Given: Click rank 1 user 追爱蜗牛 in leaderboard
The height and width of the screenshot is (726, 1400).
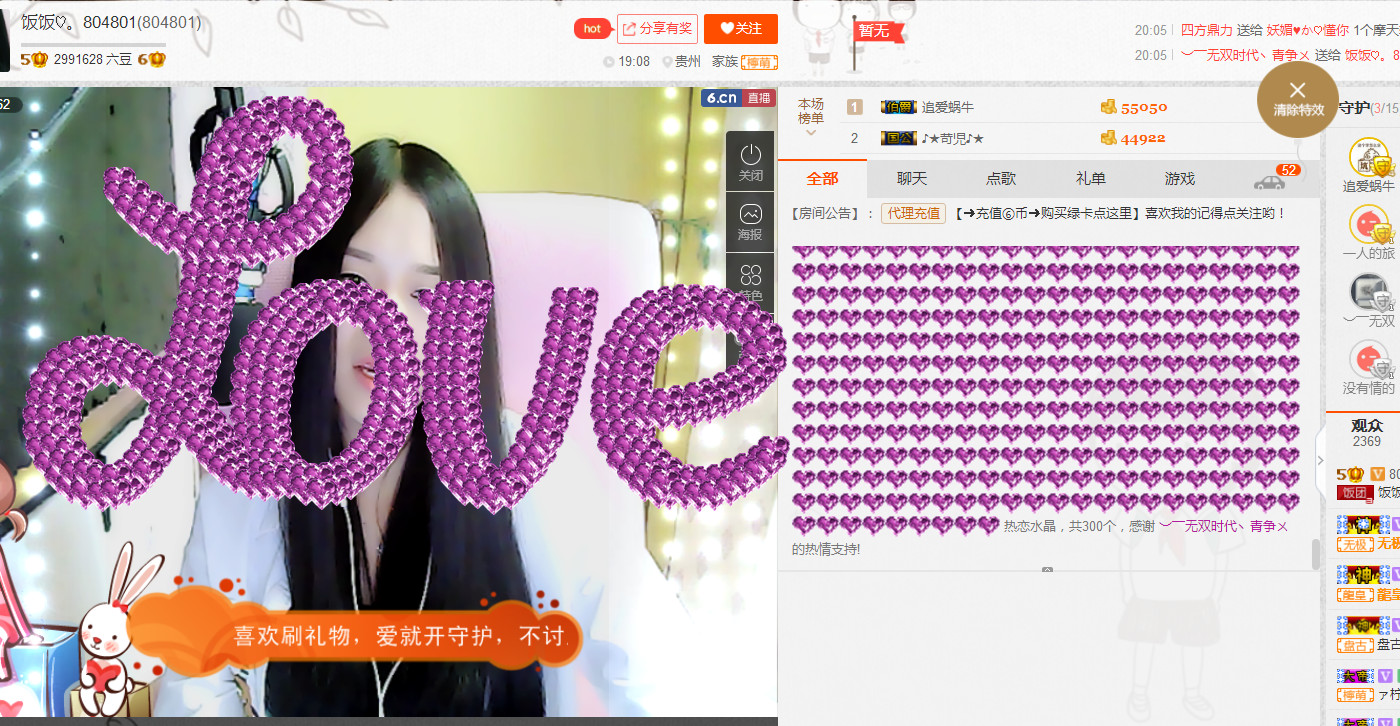Looking at the screenshot, I should click(x=947, y=107).
